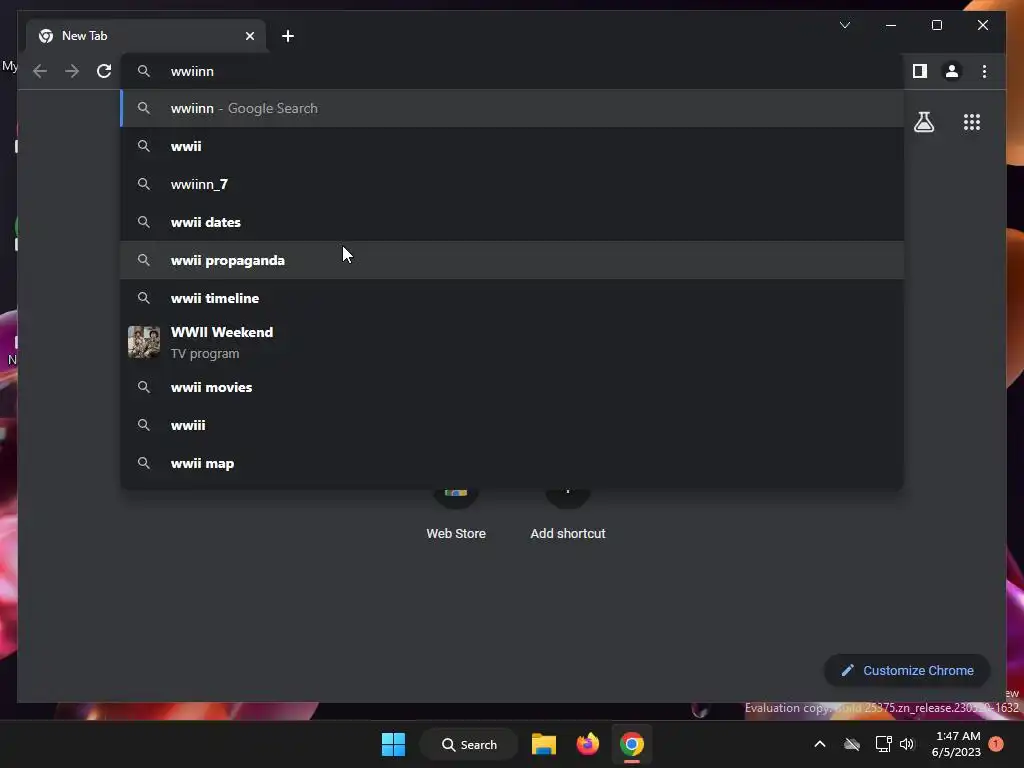The width and height of the screenshot is (1024, 768).
Task: Click the OneDrive cloud tray icon
Action: click(x=852, y=744)
